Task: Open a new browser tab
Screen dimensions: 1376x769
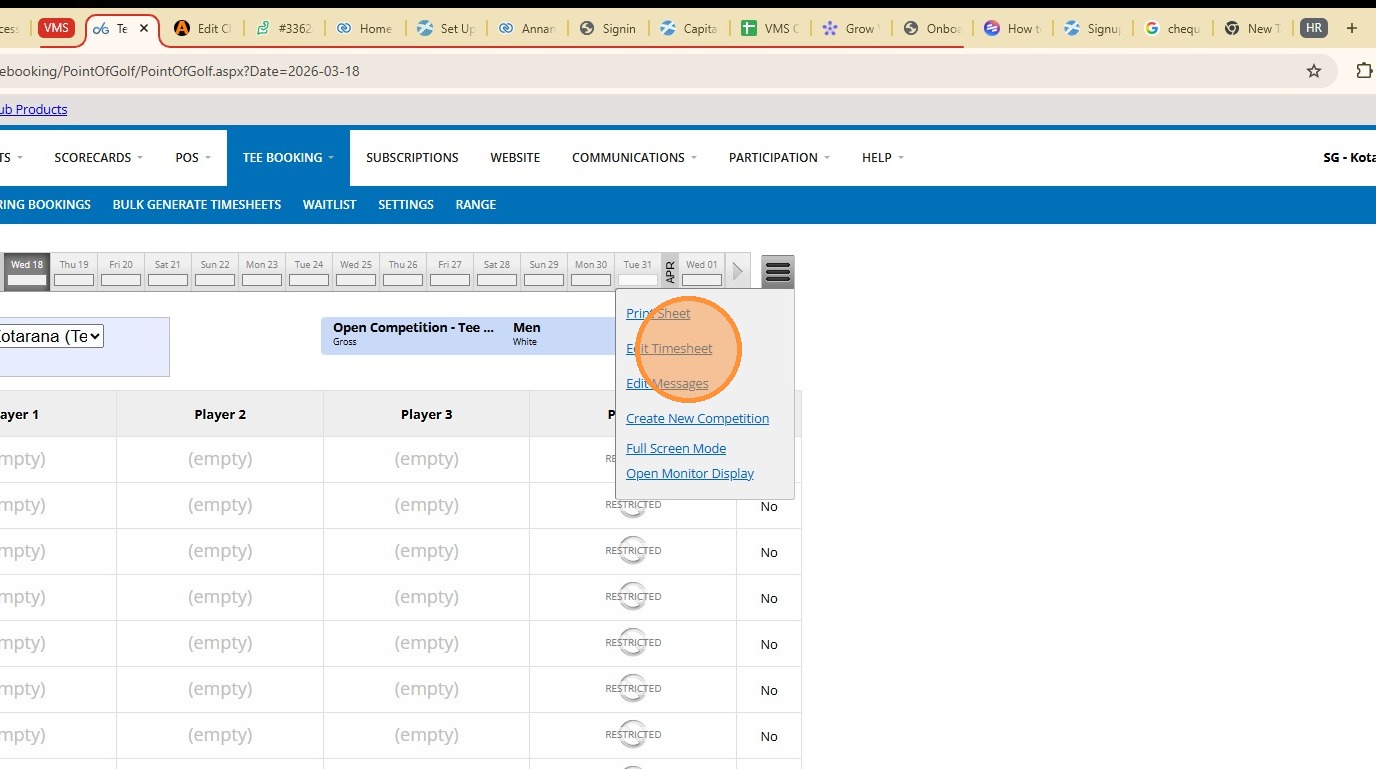Action: [x=1352, y=29]
